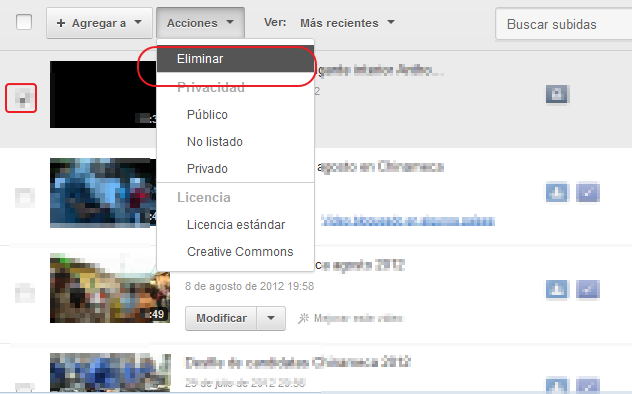Click the purple icon in the agosto en Chinameca row
632x394 pixels.
coord(588,193)
